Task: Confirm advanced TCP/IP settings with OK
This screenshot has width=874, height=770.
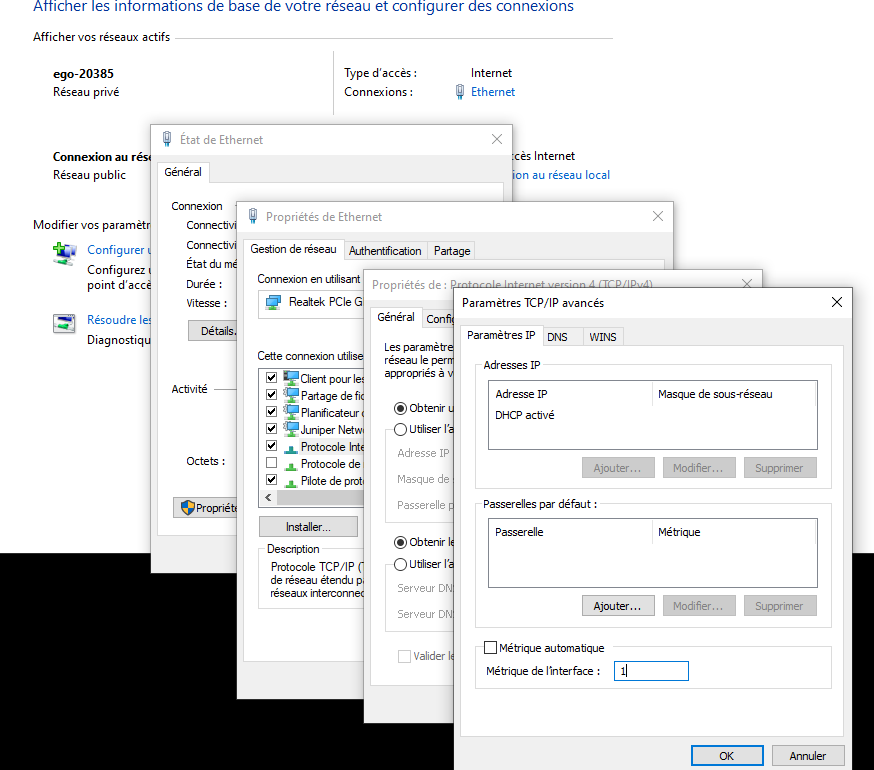Action: pos(727,755)
